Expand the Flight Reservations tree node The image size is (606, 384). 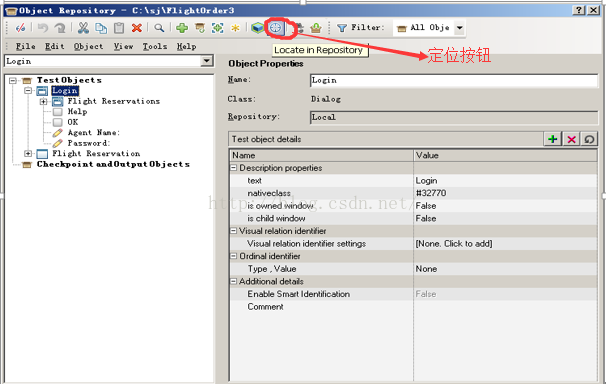click(x=43, y=102)
